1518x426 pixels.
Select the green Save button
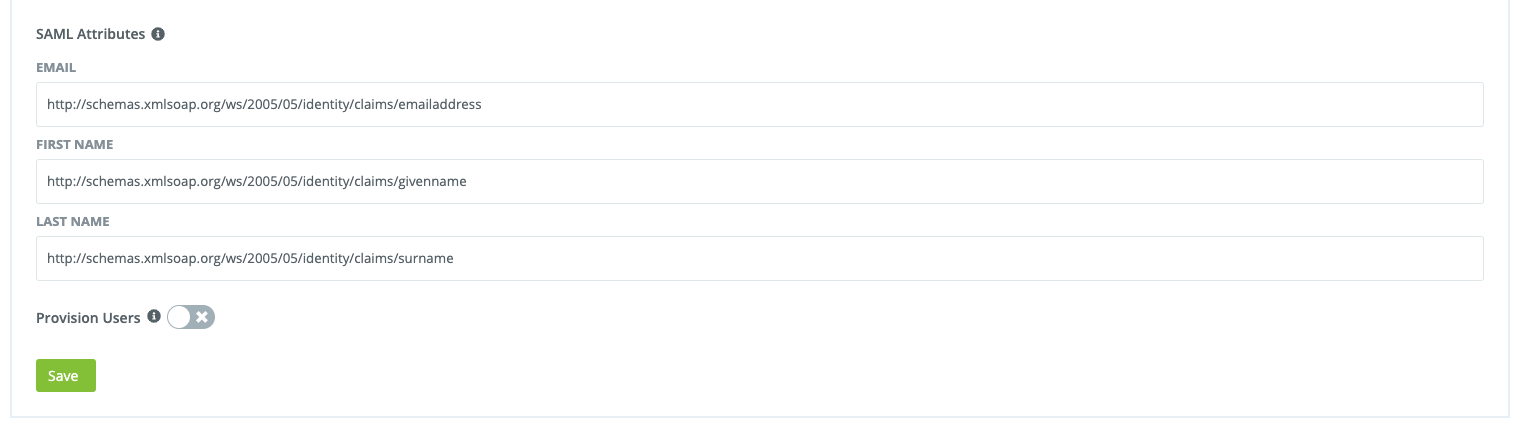coord(66,376)
